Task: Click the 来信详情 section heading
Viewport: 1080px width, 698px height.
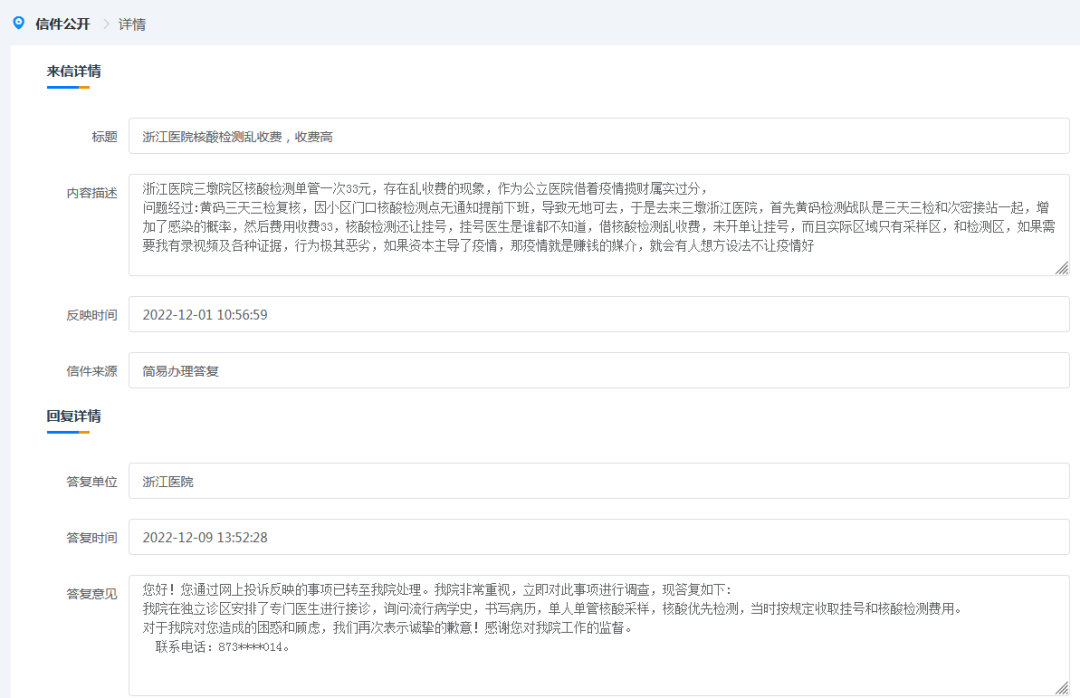Action: click(x=74, y=71)
